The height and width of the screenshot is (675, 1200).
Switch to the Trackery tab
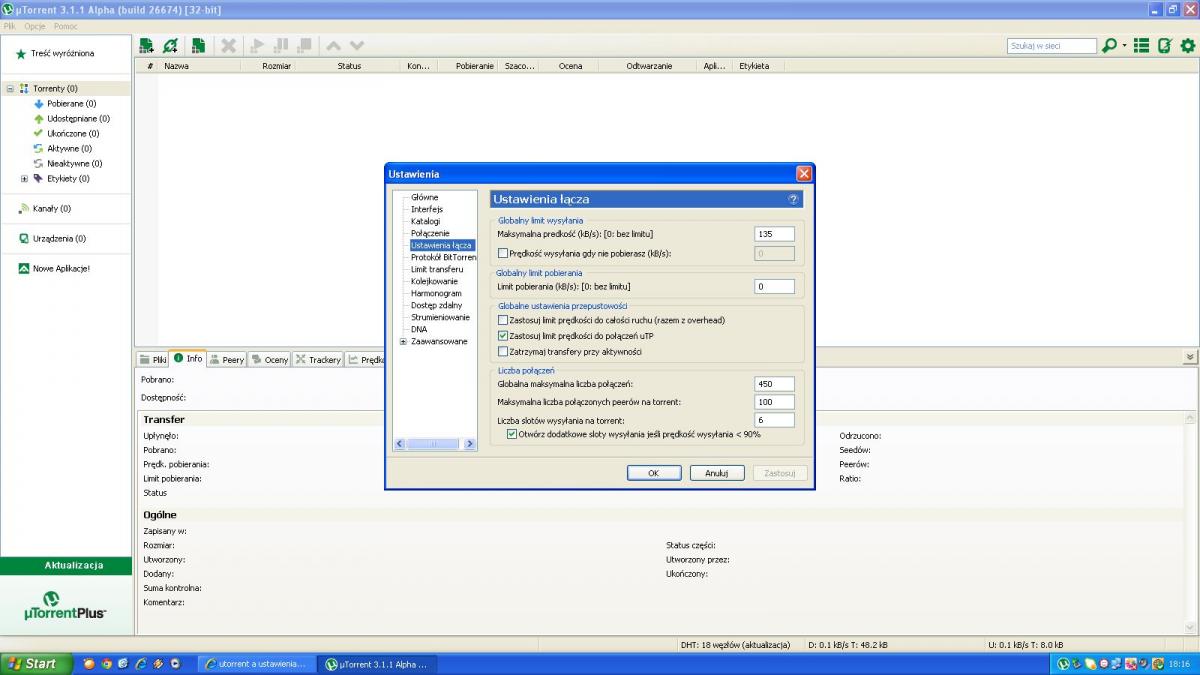(x=318, y=360)
